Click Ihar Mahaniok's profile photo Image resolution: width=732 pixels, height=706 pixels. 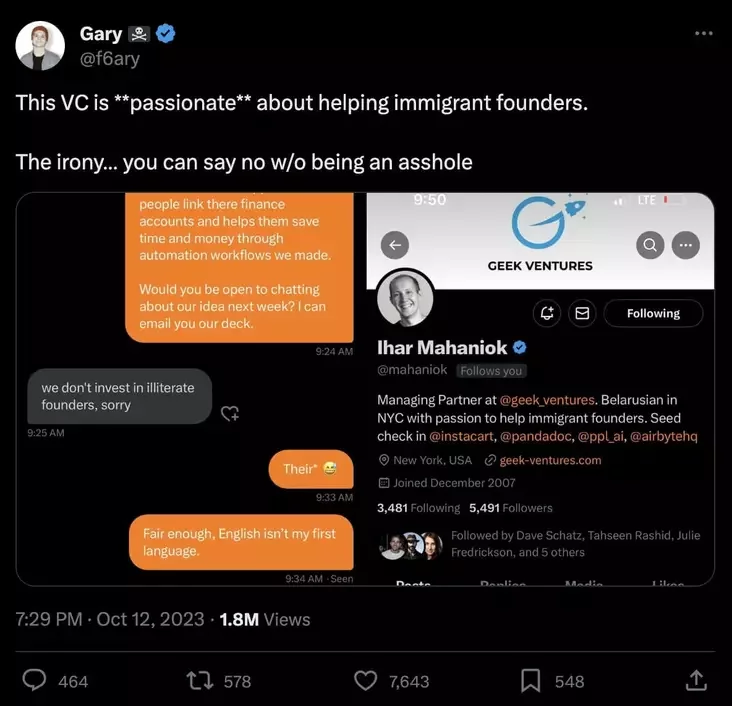click(406, 299)
